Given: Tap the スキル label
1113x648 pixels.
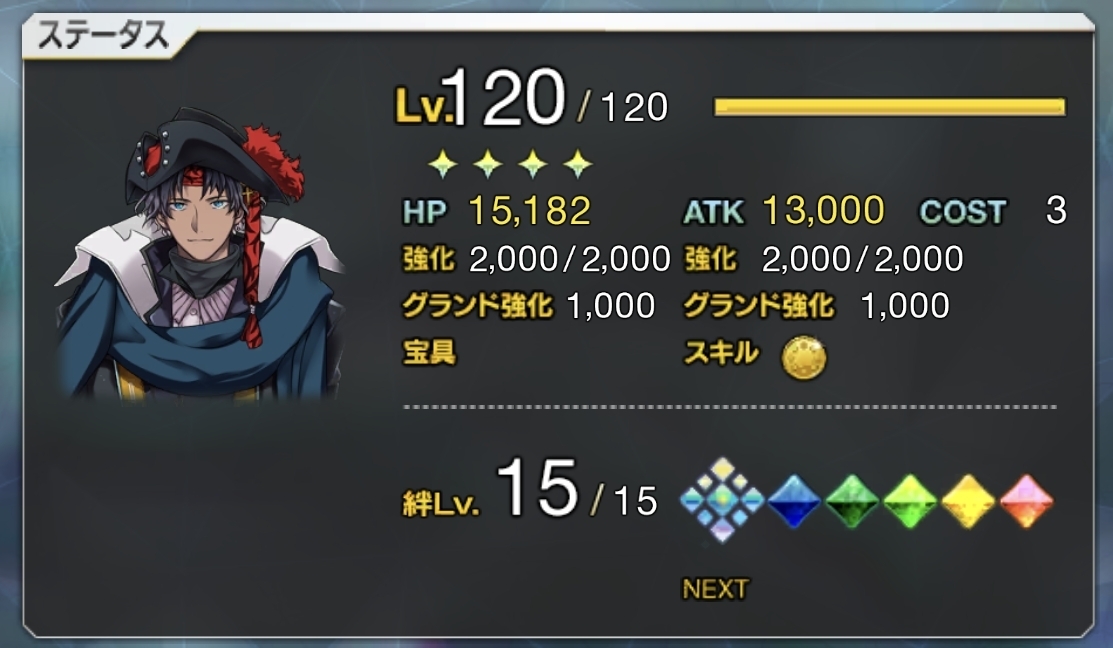Looking at the screenshot, I should (721, 352).
